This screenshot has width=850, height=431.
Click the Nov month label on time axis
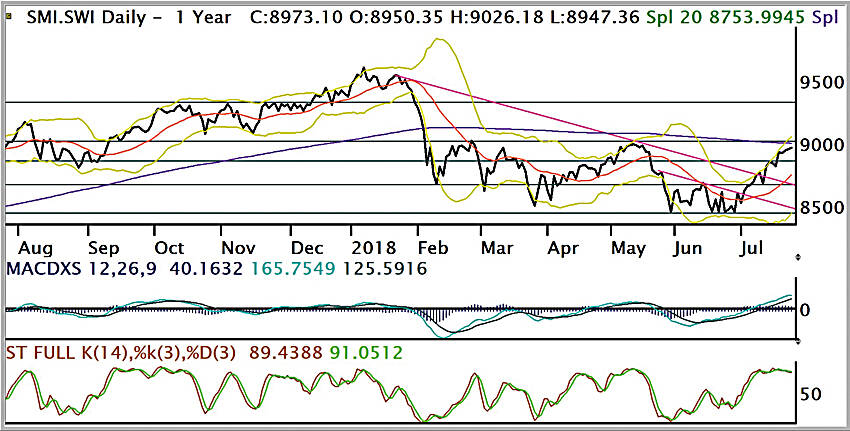click(x=239, y=249)
